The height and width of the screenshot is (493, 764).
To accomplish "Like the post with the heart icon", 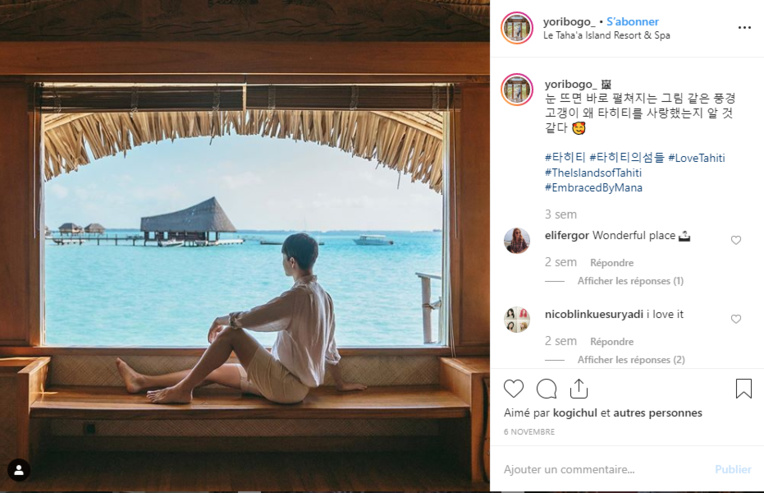I will click(514, 389).
